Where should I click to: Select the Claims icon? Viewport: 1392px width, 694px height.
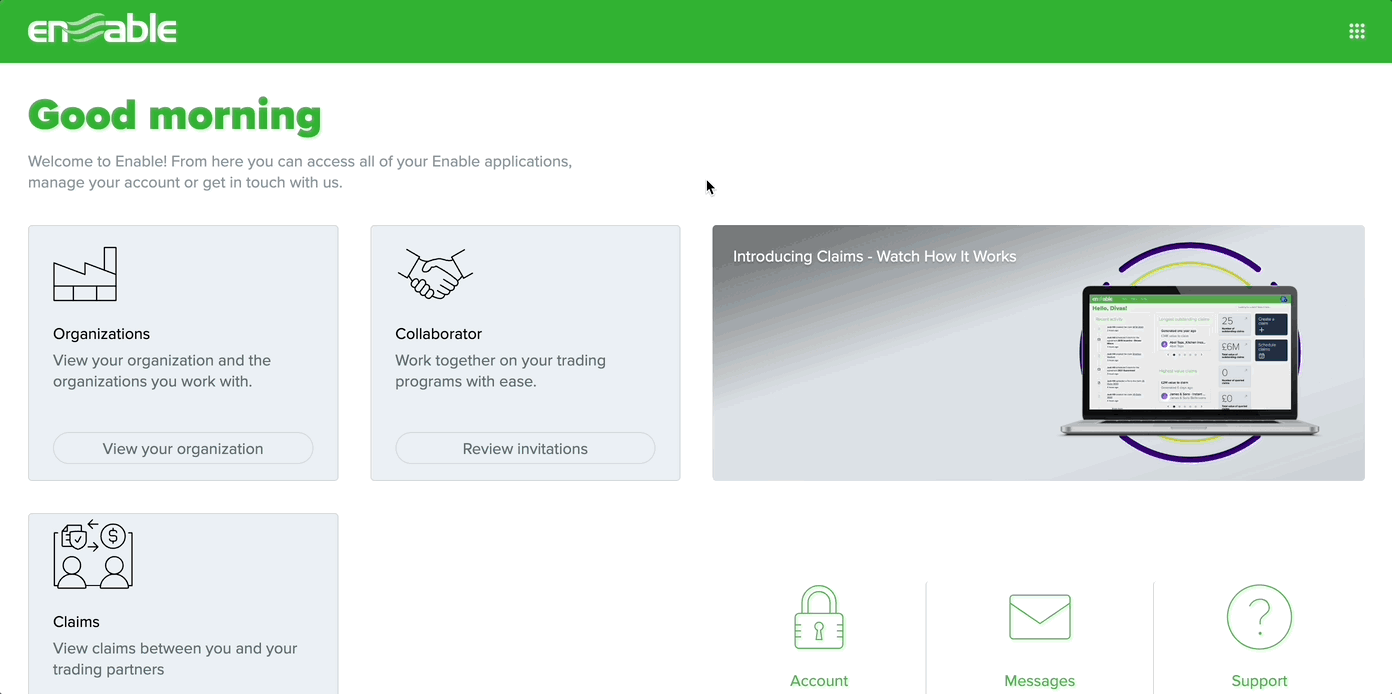click(x=92, y=552)
